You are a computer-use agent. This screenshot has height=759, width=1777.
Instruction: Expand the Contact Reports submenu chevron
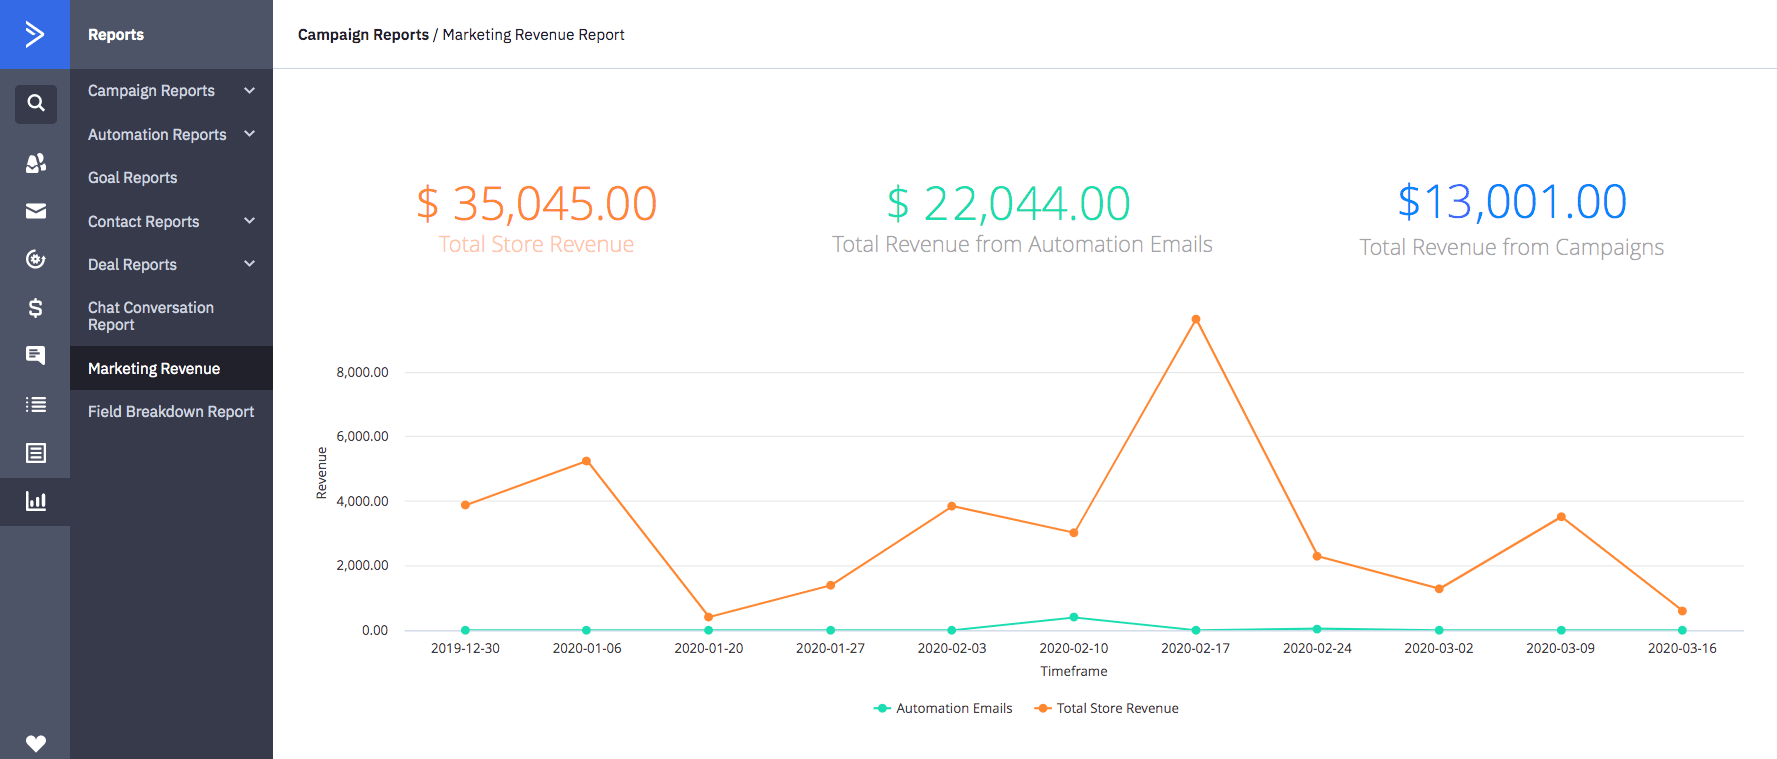249,221
